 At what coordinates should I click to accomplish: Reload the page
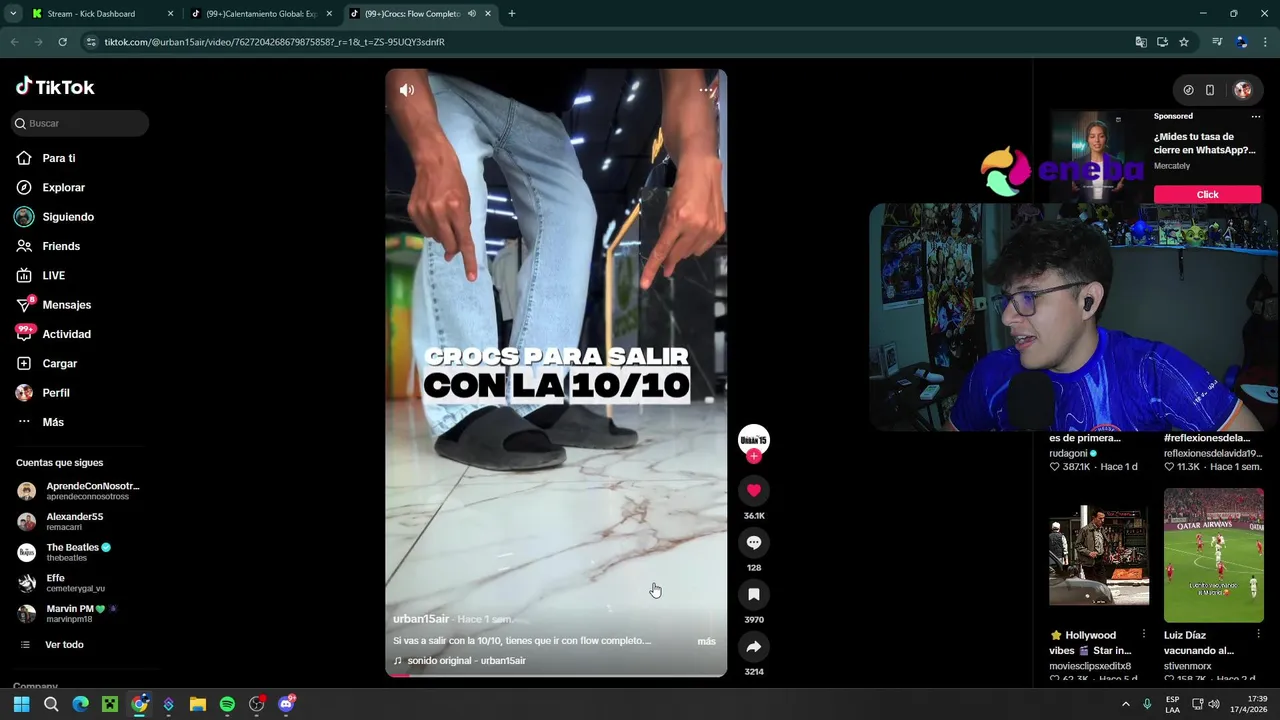click(x=62, y=42)
